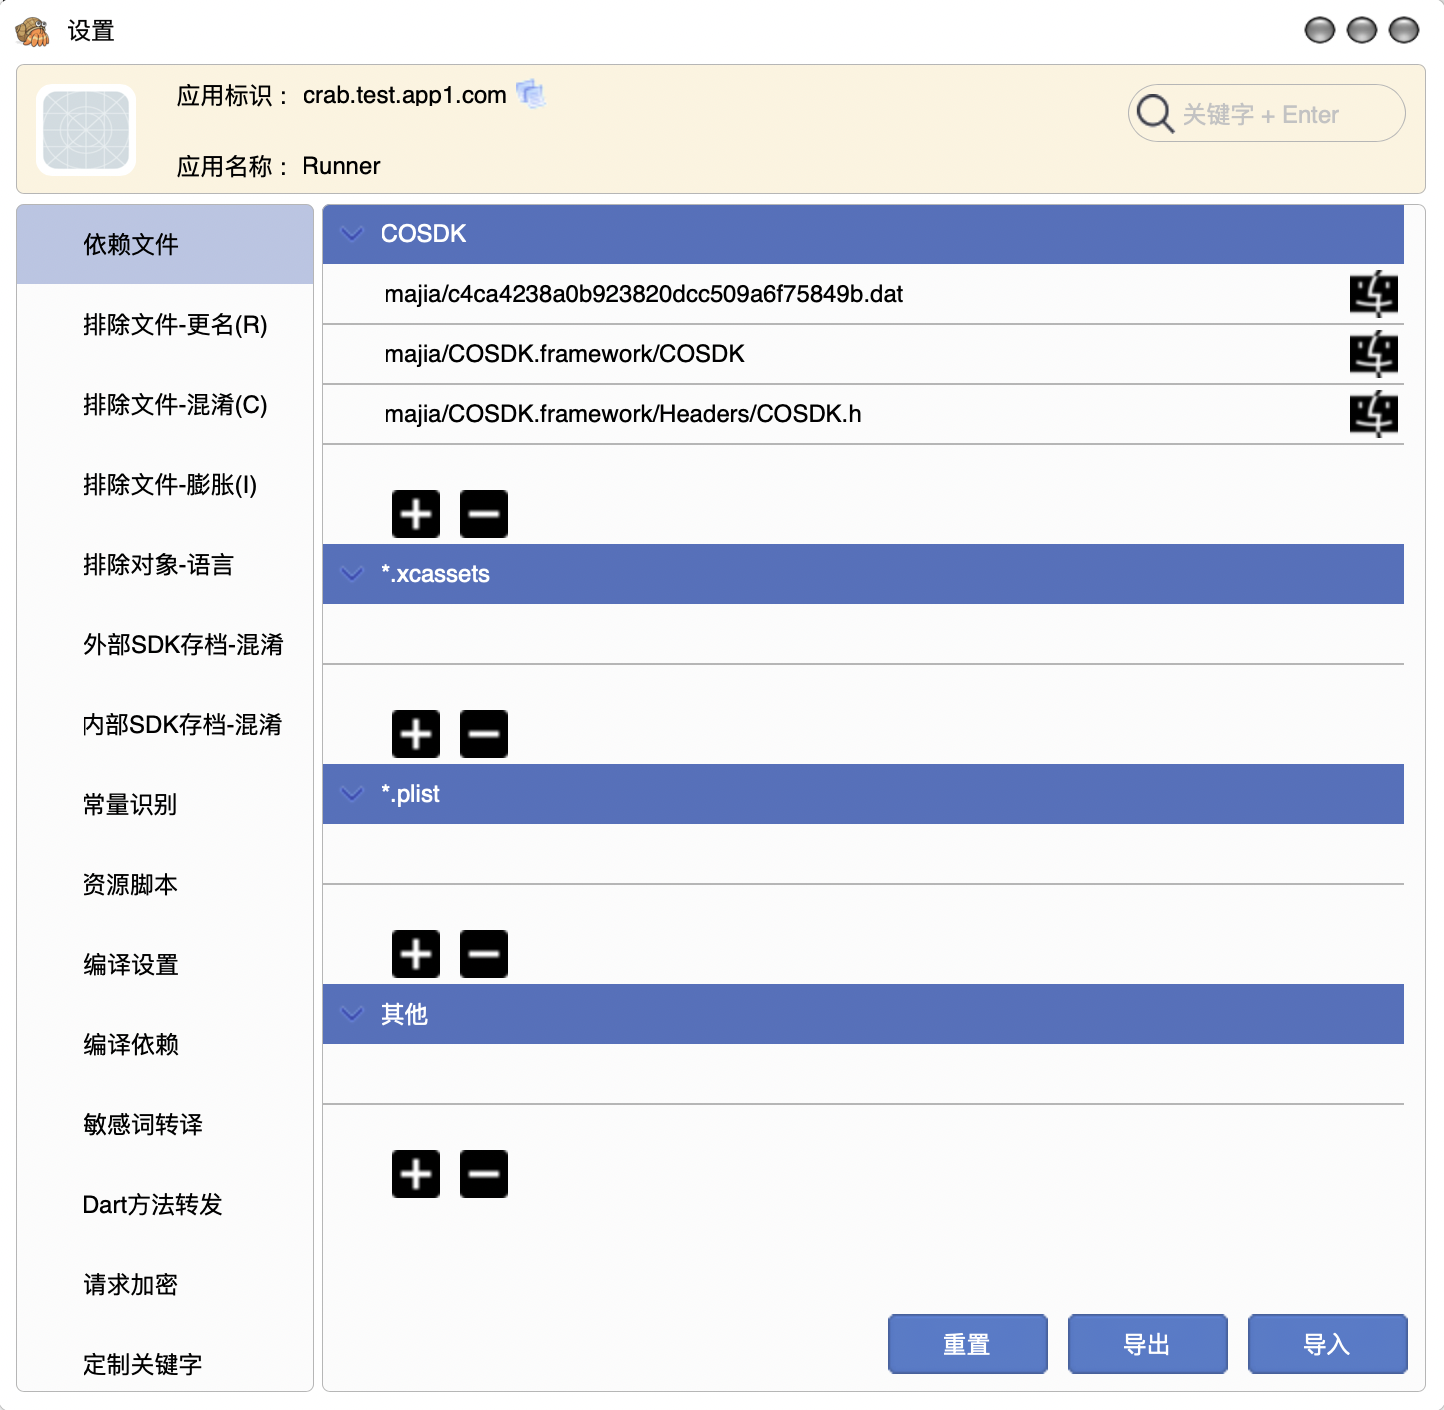The height and width of the screenshot is (1410, 1444).
Task: Reveal c4ca4238...dat file in Finder
Action: click(x=1374, y=294)
